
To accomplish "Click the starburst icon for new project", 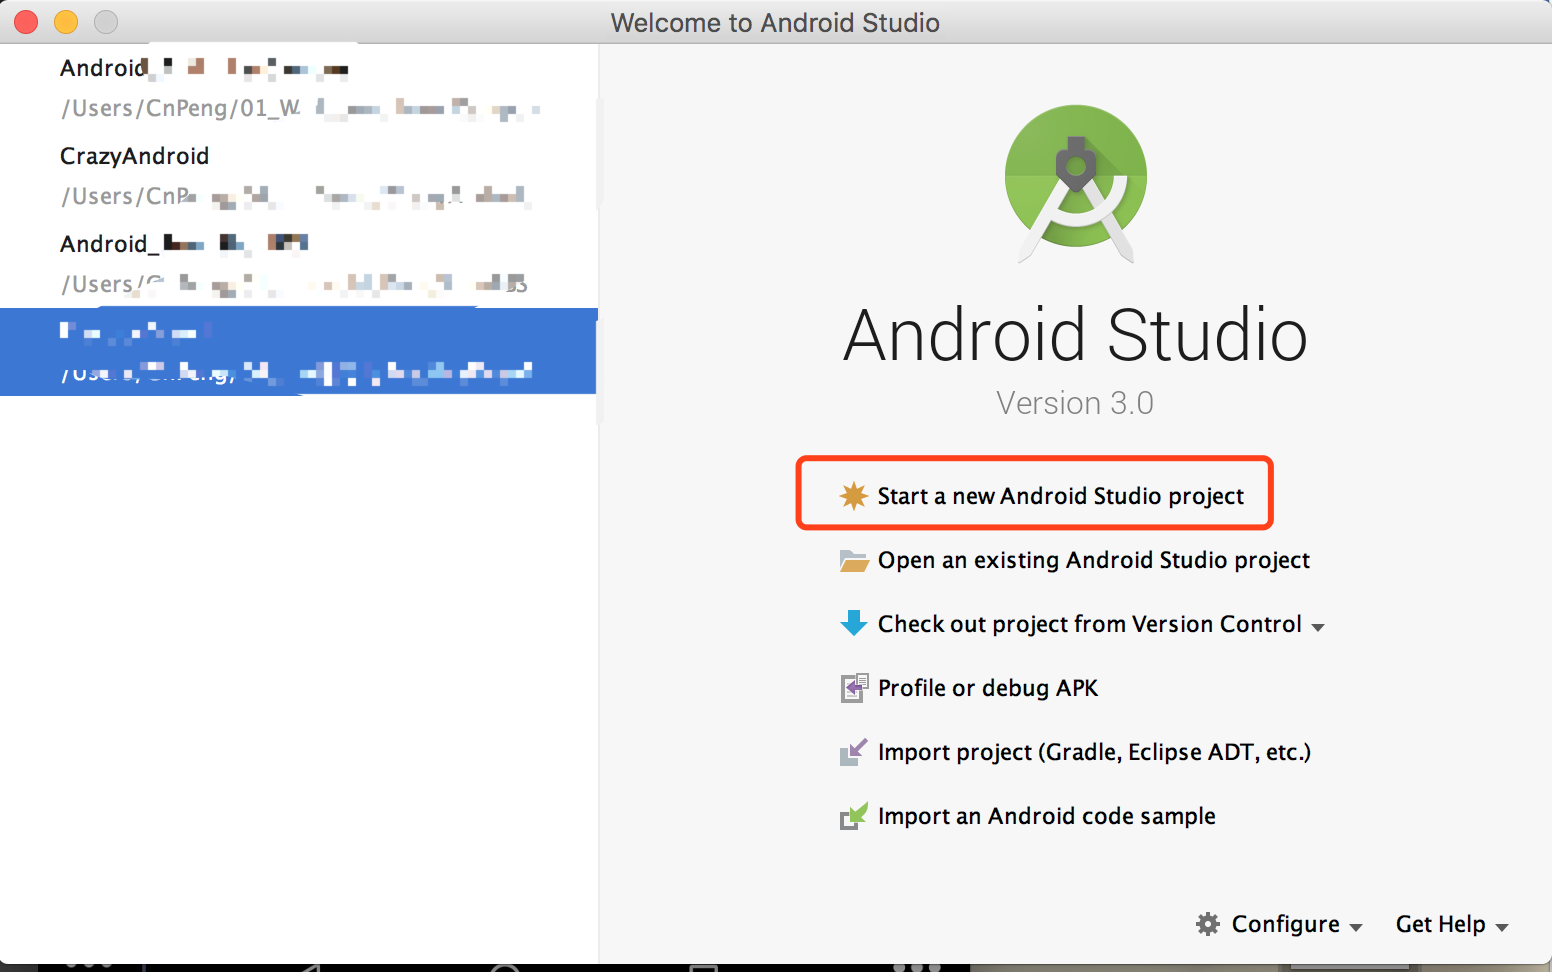I will 854,495.
